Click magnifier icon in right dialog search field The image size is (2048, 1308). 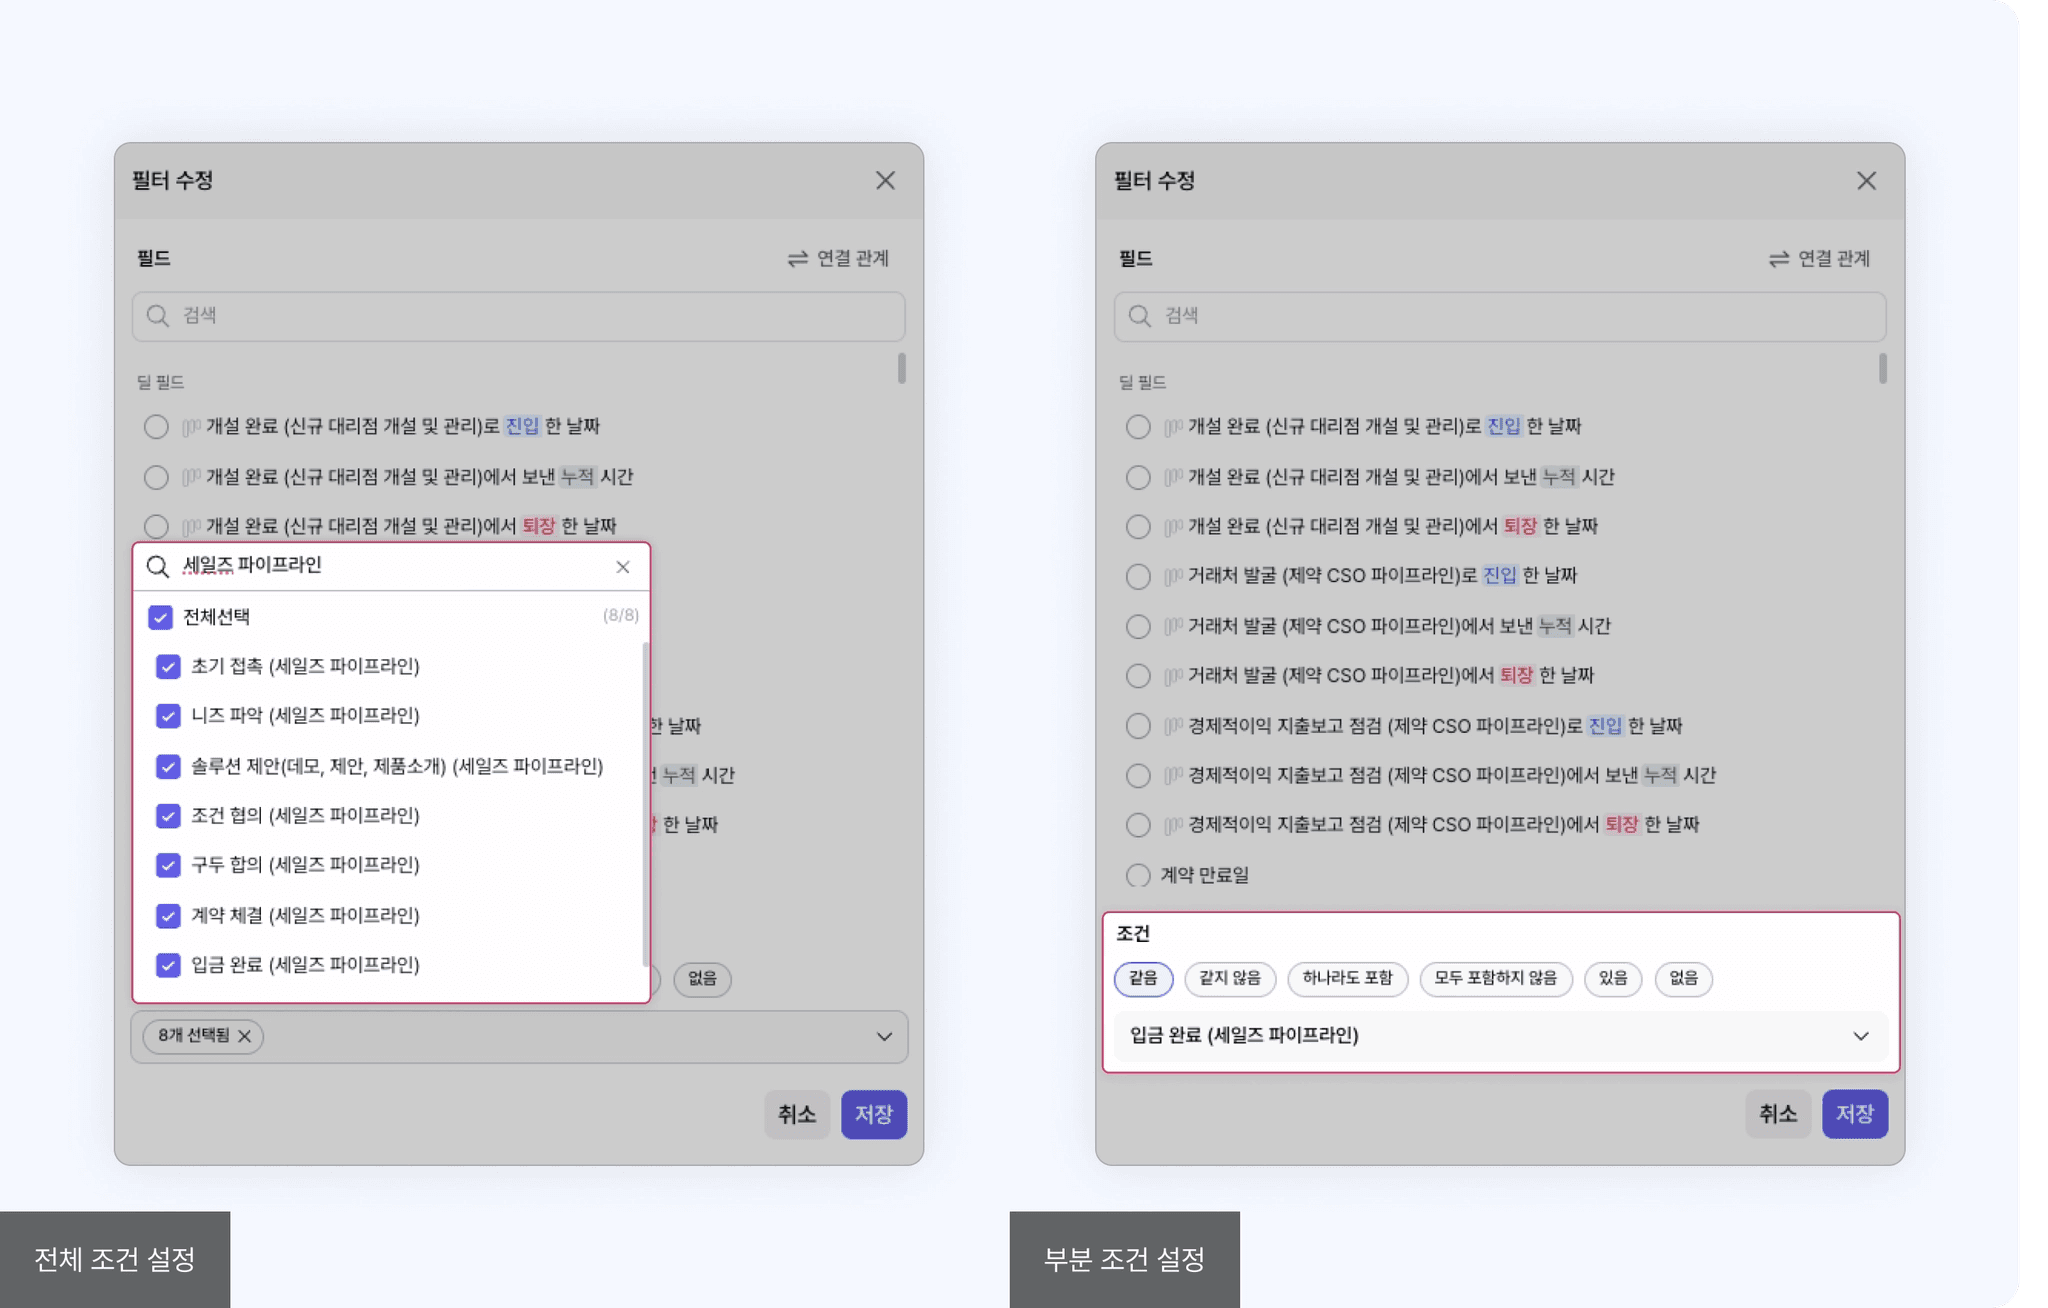[x=1139, y=316]
